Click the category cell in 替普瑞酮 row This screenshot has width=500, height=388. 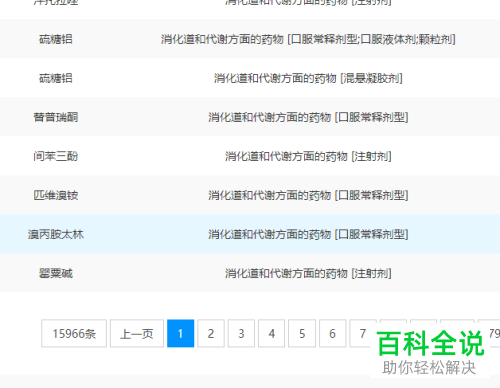pyautogui.click(x=308, y=117)
